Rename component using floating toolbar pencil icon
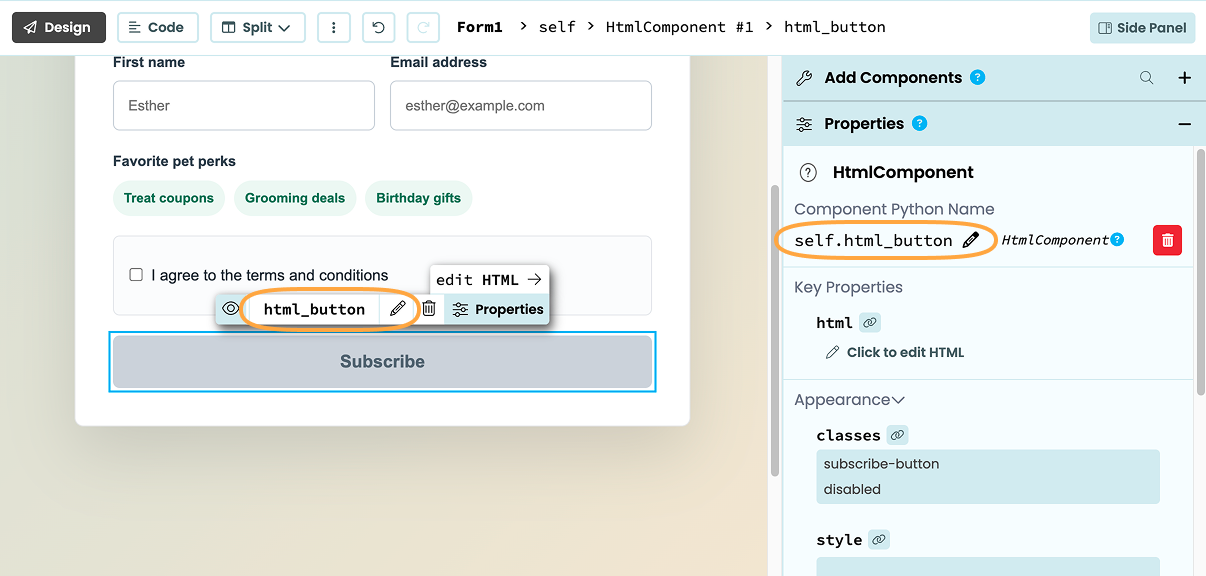The image size is (1206, 576). pos(398,309)
